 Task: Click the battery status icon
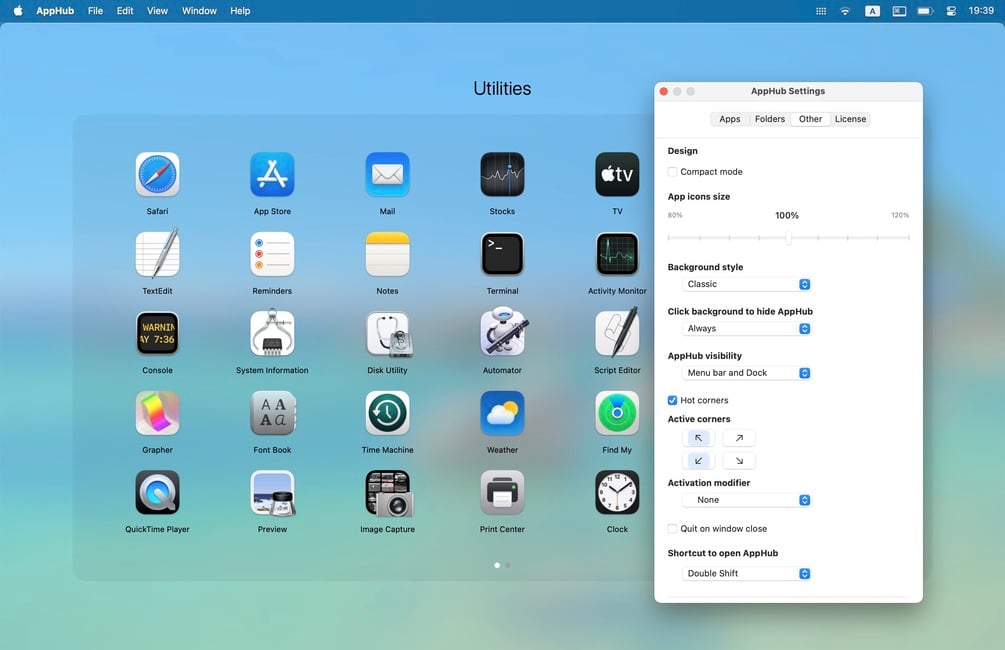tap(925, 11)
